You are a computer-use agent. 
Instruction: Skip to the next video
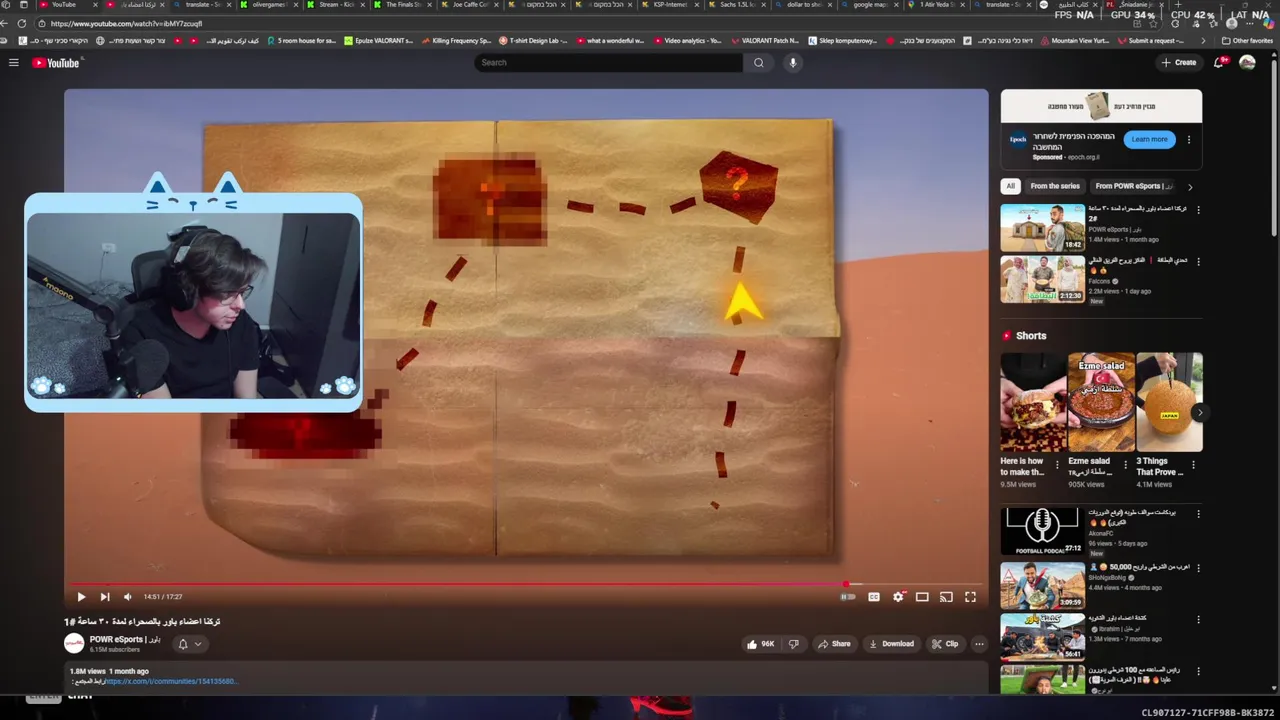coord(104,597)
